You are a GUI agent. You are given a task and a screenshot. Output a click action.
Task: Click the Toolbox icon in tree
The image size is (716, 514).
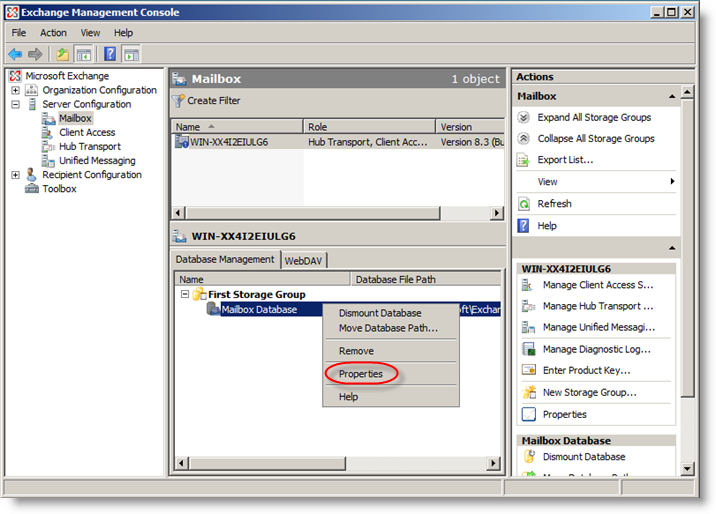(x=32, y=189)
